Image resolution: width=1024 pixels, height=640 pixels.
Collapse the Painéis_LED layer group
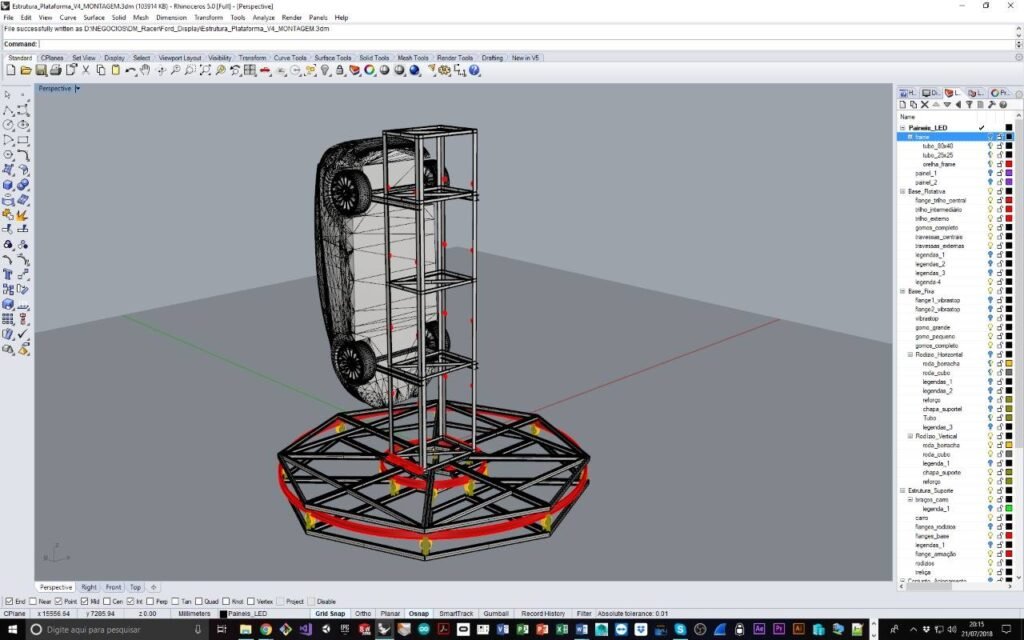[902, 128]
